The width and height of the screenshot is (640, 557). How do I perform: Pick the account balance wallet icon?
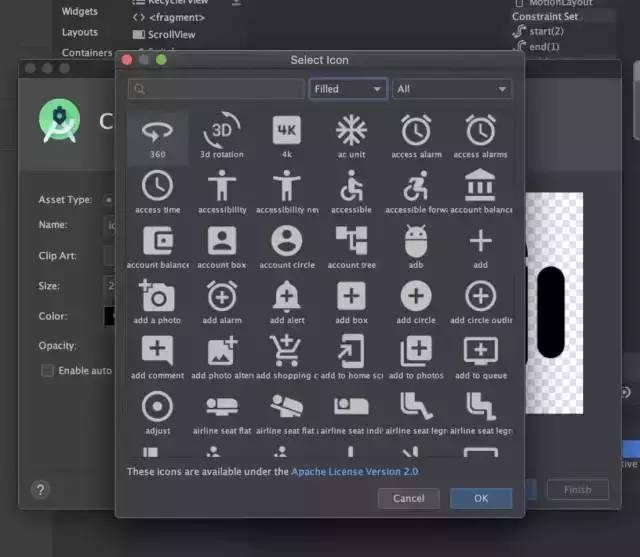[x=158, y=248]
